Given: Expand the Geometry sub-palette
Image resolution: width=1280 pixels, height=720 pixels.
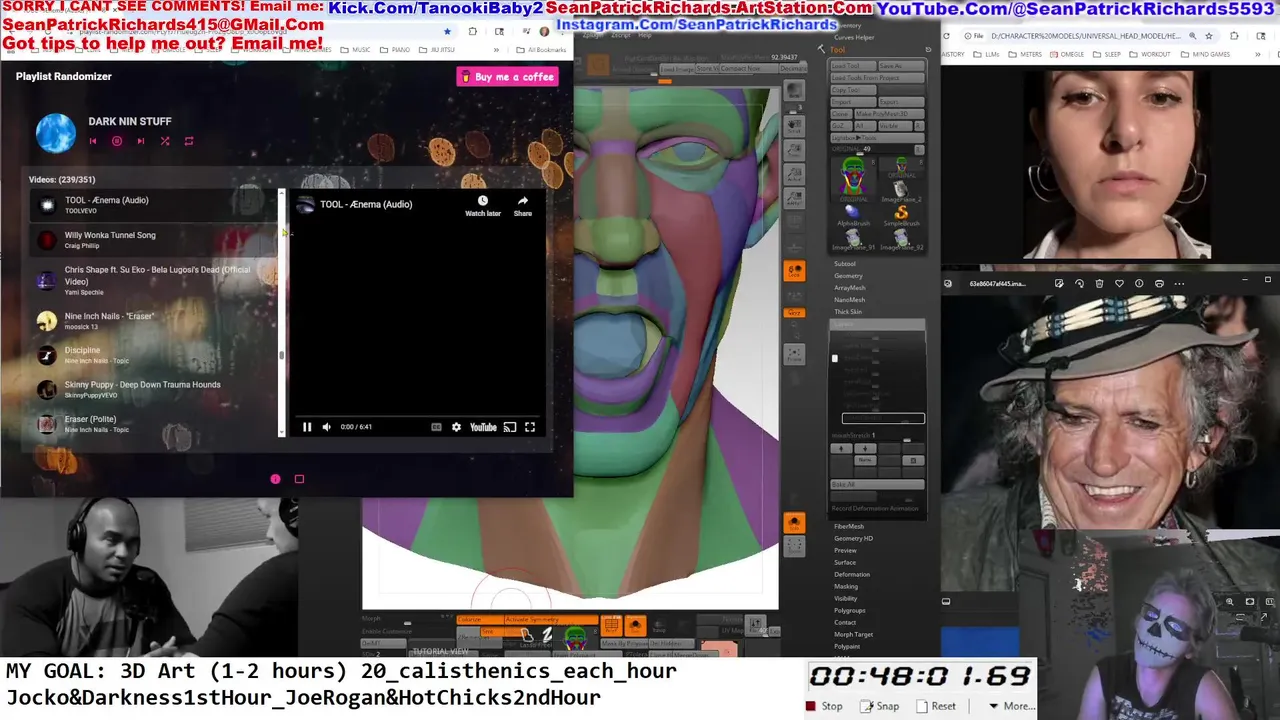Looking at the screenshot, I should click(848, 276).
